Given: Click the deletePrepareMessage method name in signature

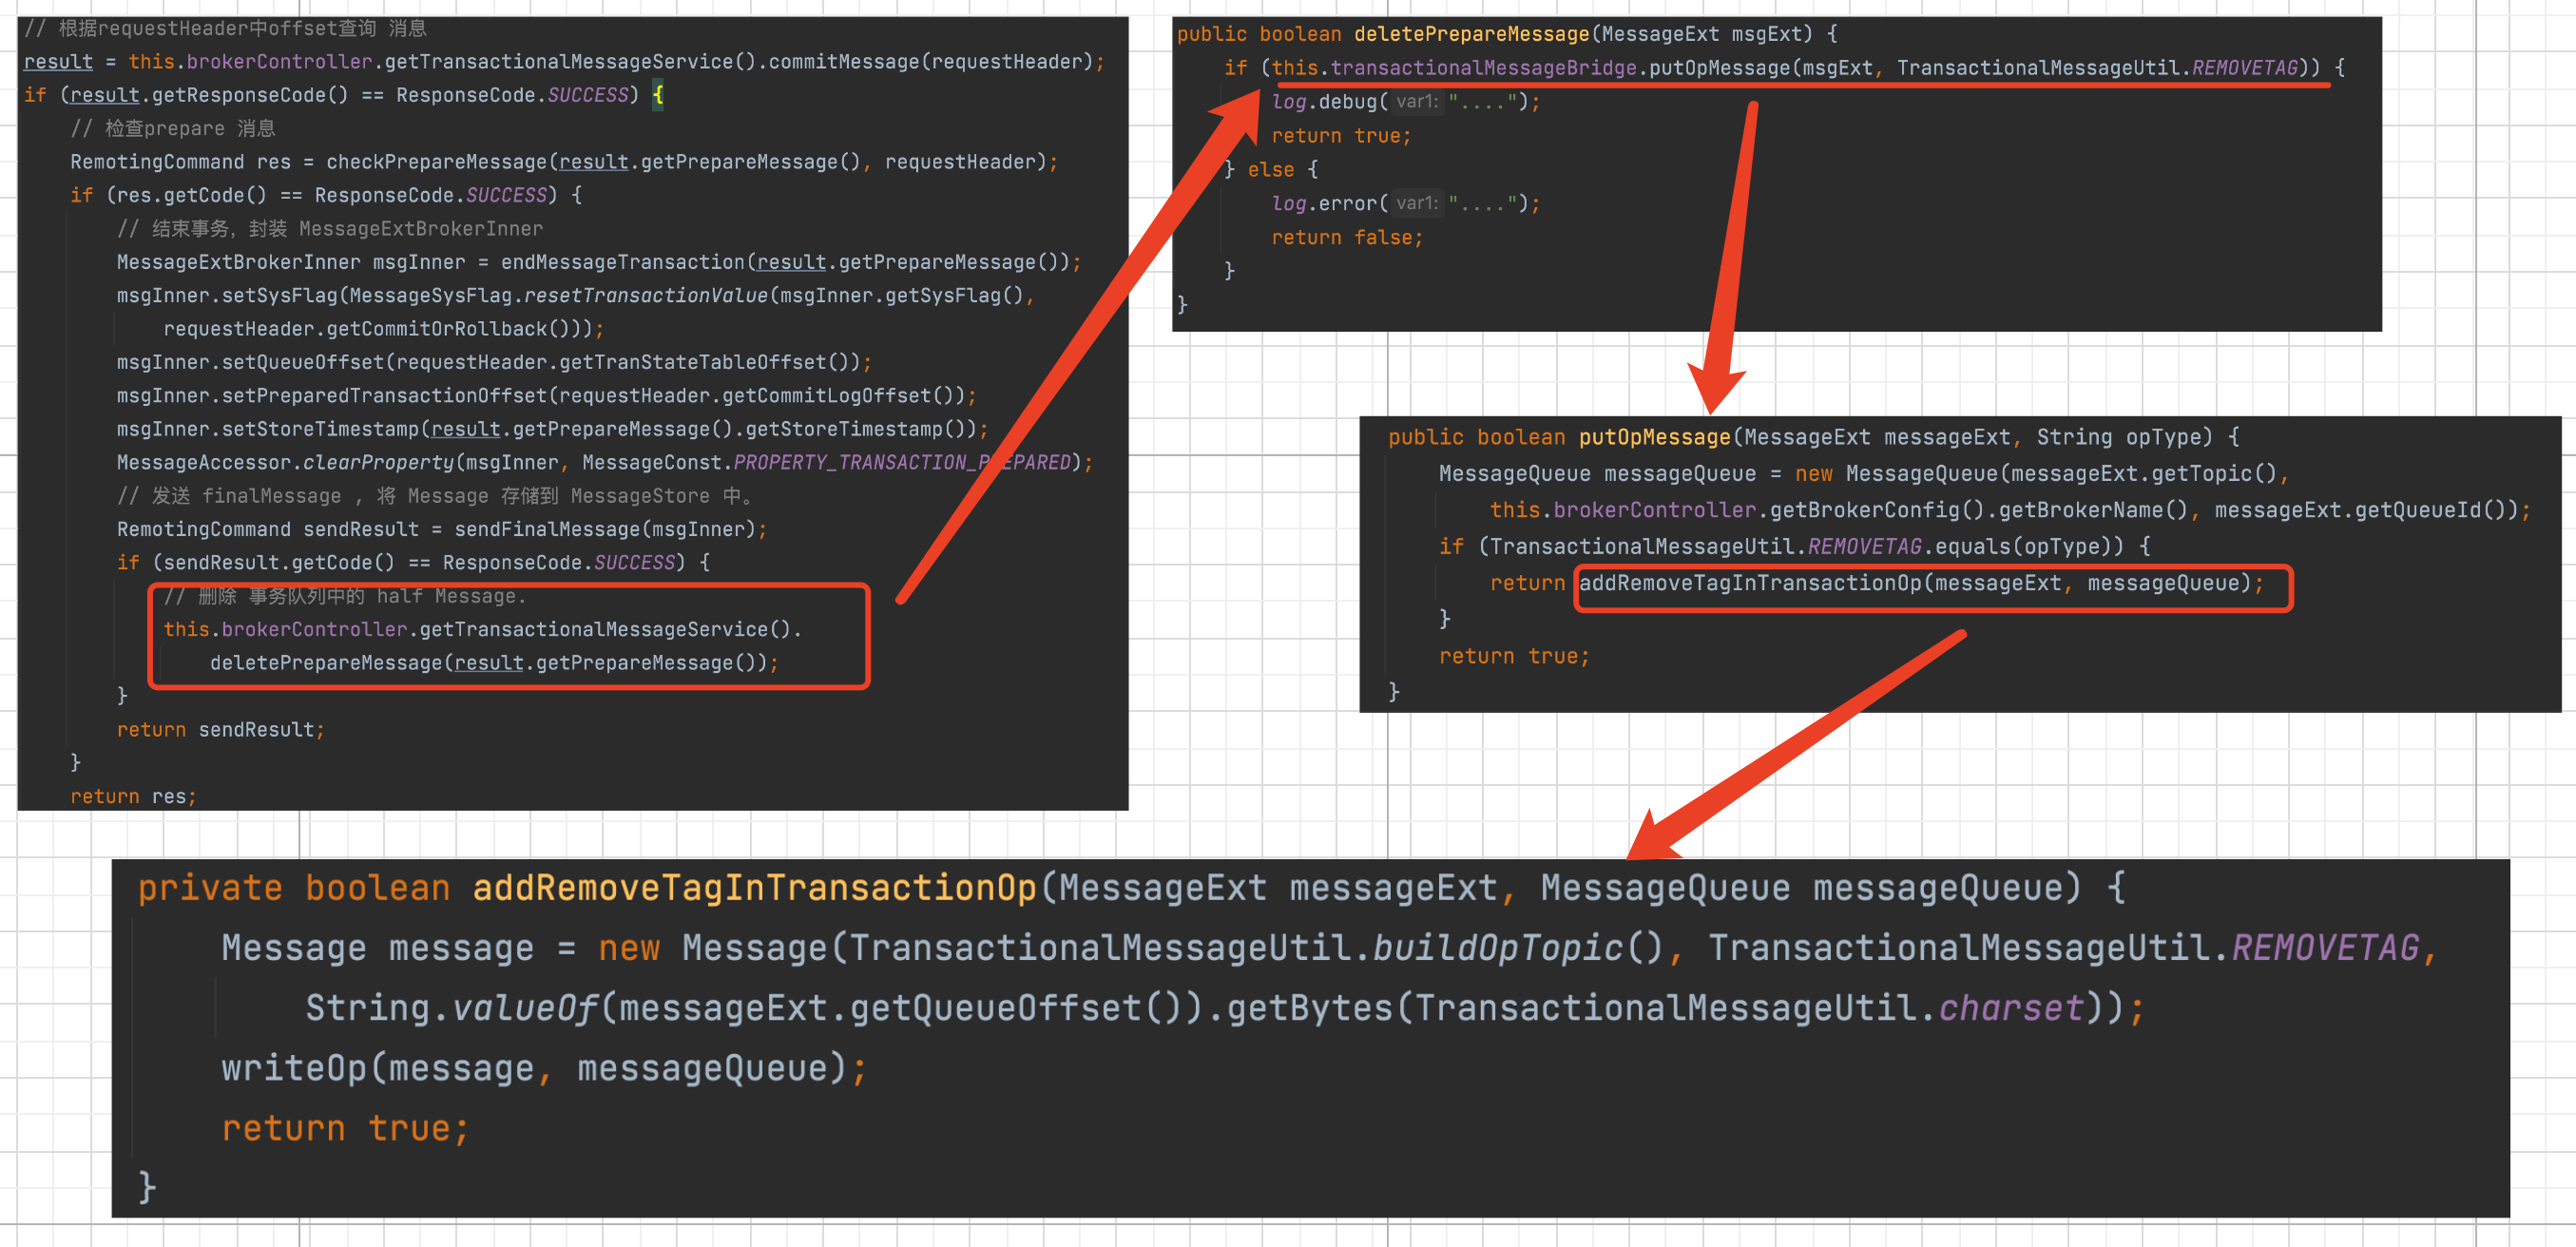Looking at the screenshot, I should click(x=1471, y=34).
